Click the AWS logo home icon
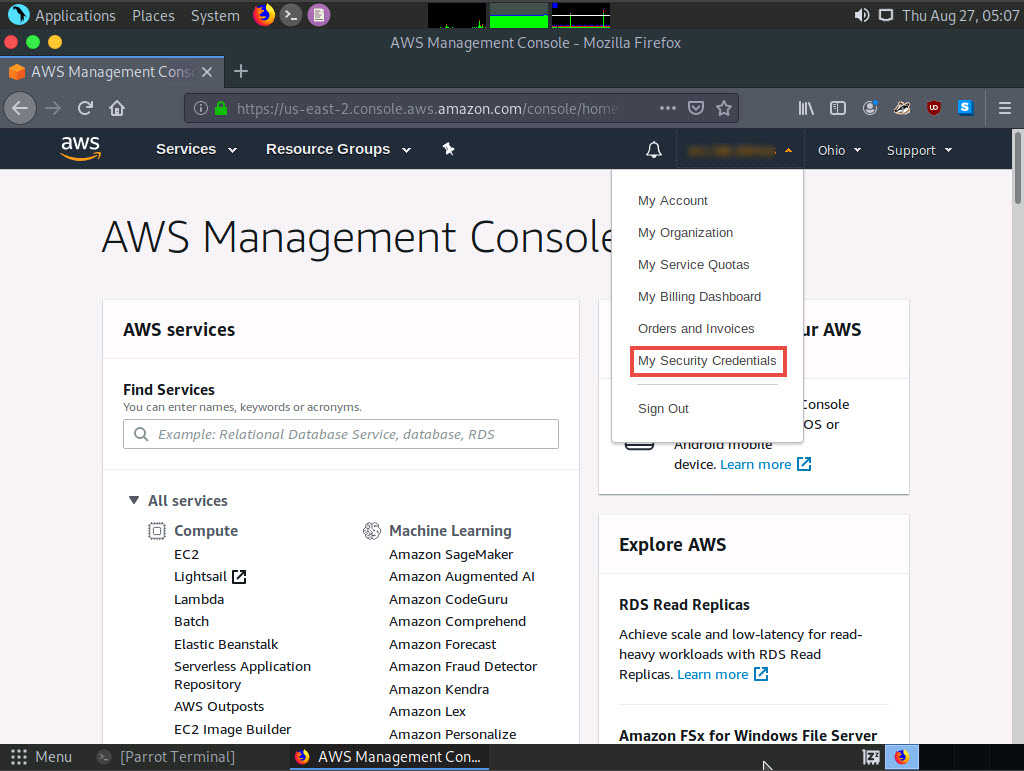1024x771 pixels. pos(80,149)
